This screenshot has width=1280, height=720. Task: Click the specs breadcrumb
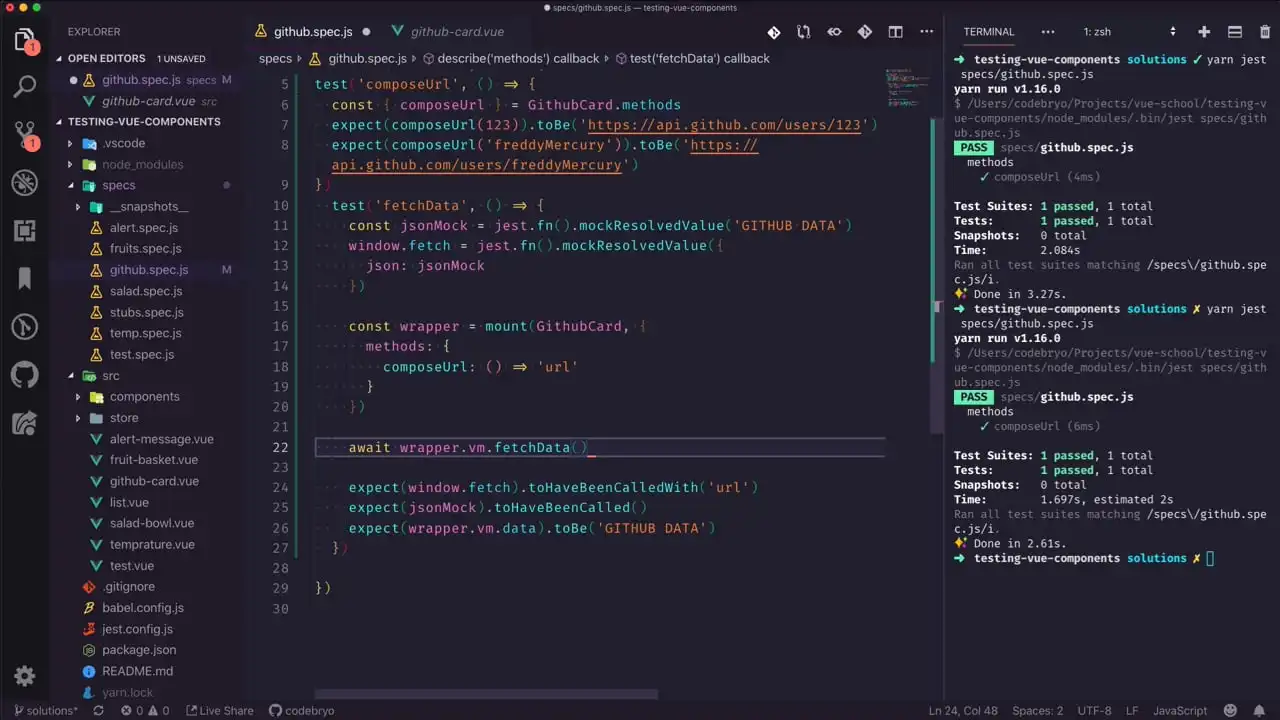275,59
